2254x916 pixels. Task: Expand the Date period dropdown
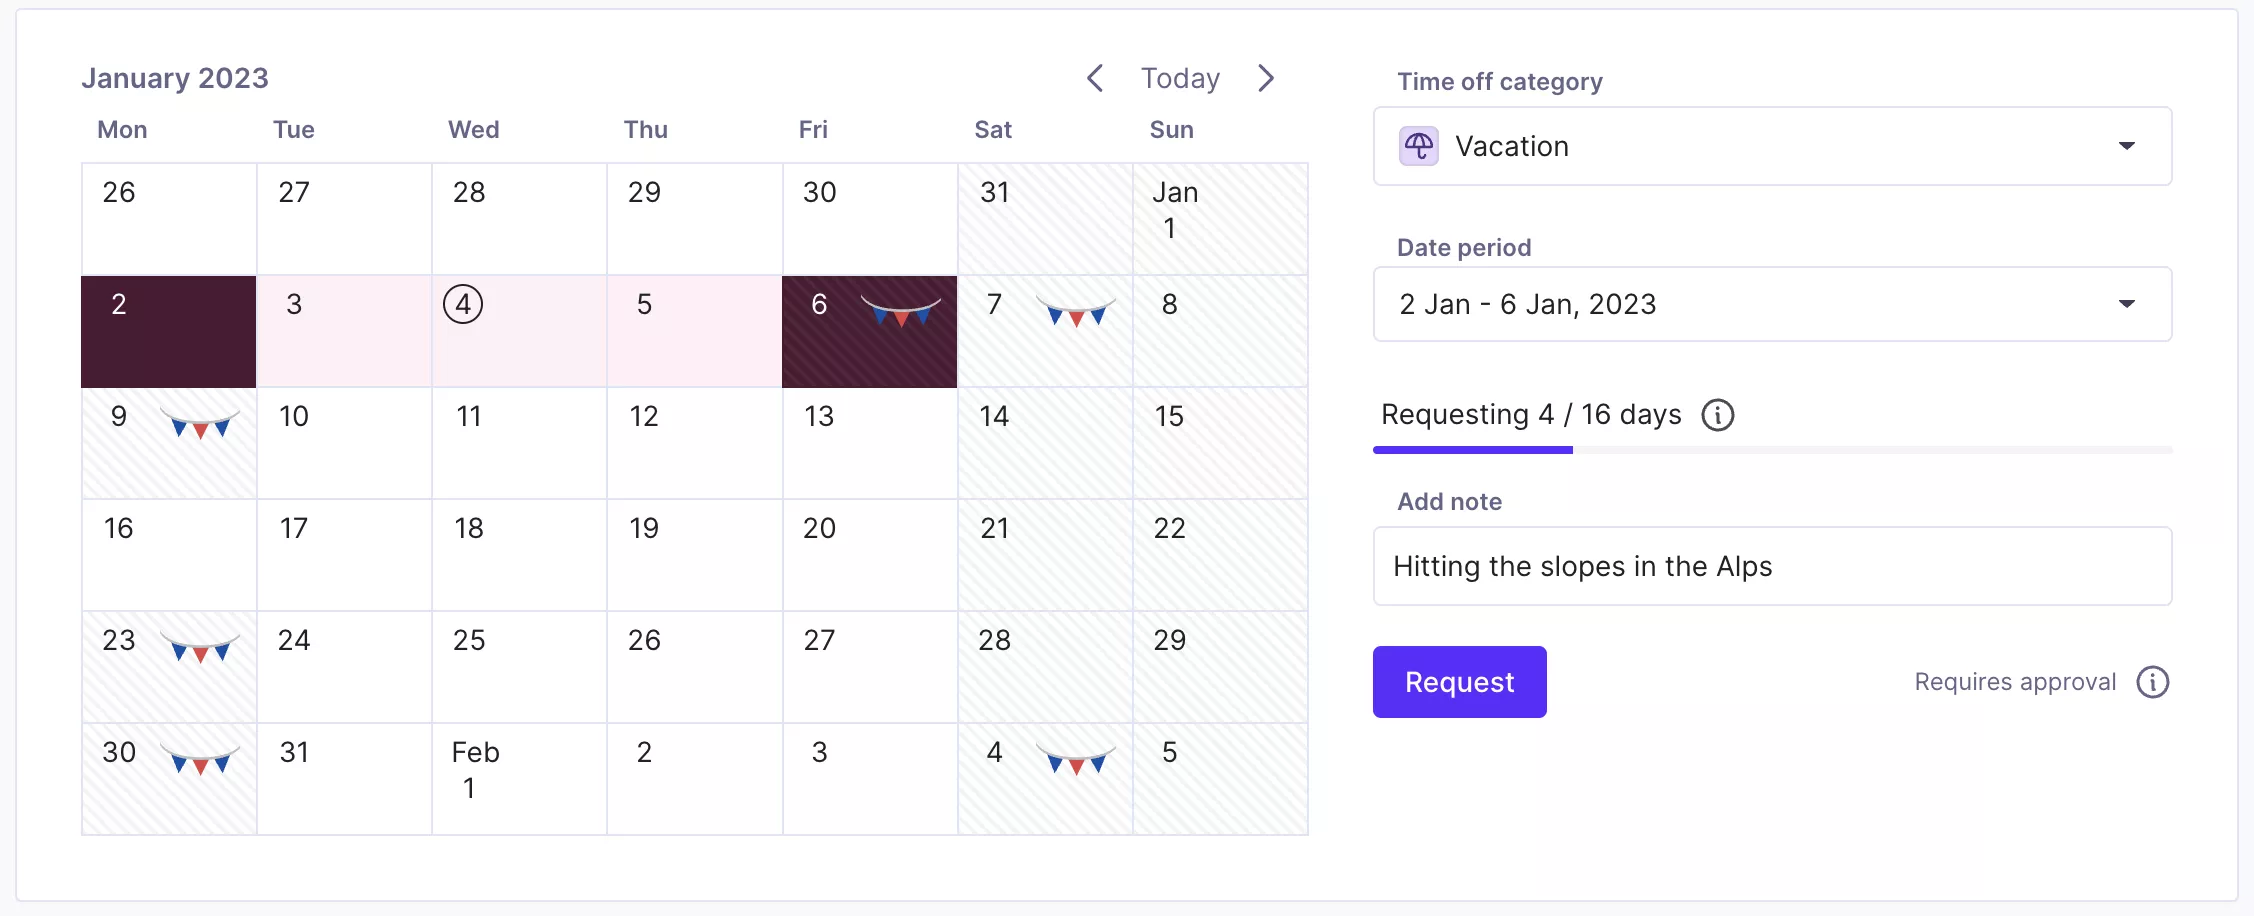[x=1770, y=304]
